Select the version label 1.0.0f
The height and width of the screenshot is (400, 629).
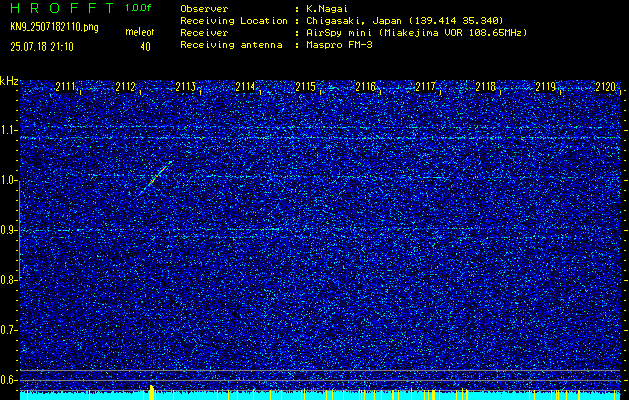point(138,8)
